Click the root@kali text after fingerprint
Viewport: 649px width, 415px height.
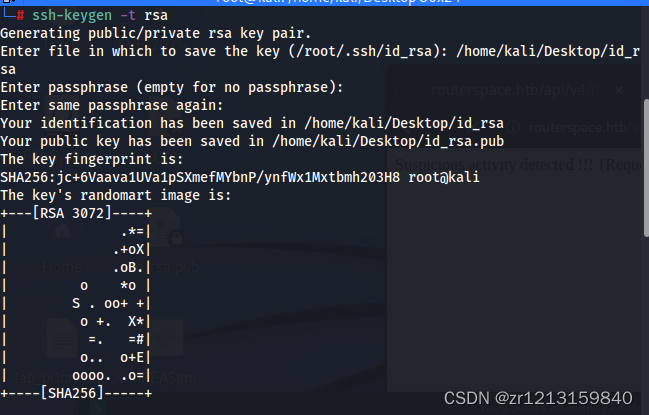(x=444, y=177)
